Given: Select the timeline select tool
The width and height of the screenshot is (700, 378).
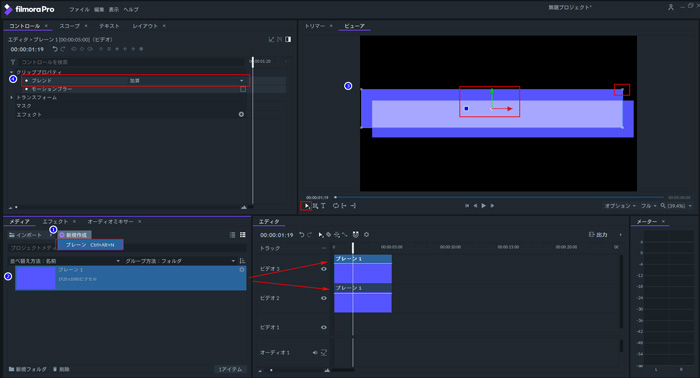Looking at the screenshot, I should tap(321, 235).
